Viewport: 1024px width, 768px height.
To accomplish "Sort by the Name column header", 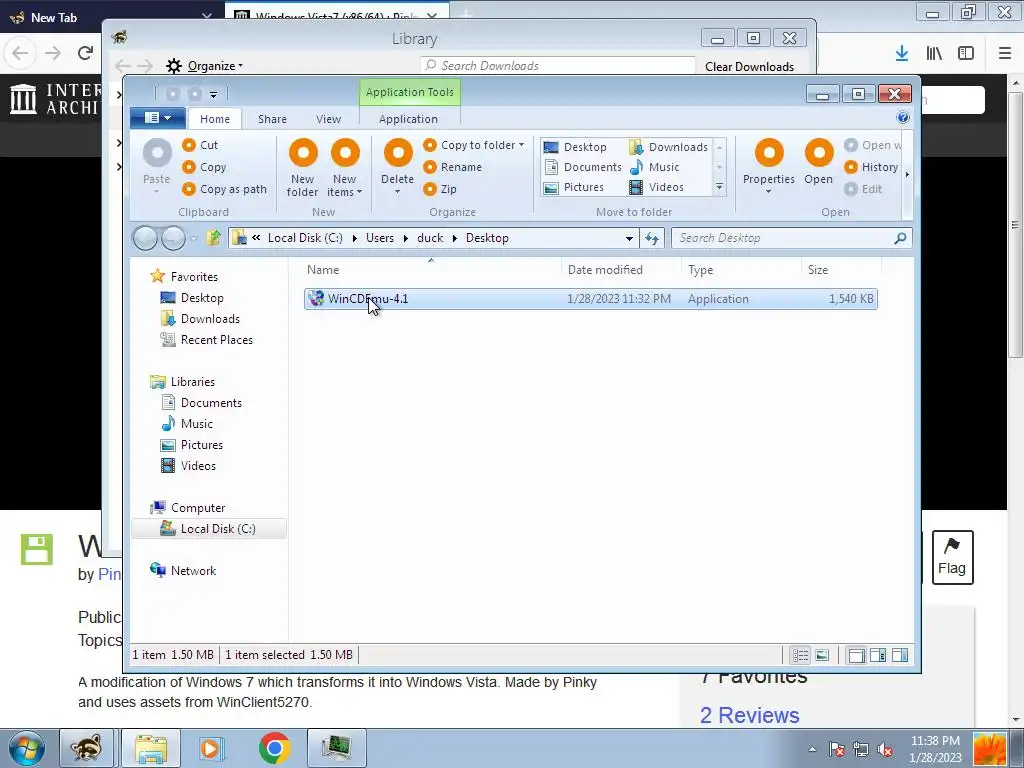I will 432,270.
